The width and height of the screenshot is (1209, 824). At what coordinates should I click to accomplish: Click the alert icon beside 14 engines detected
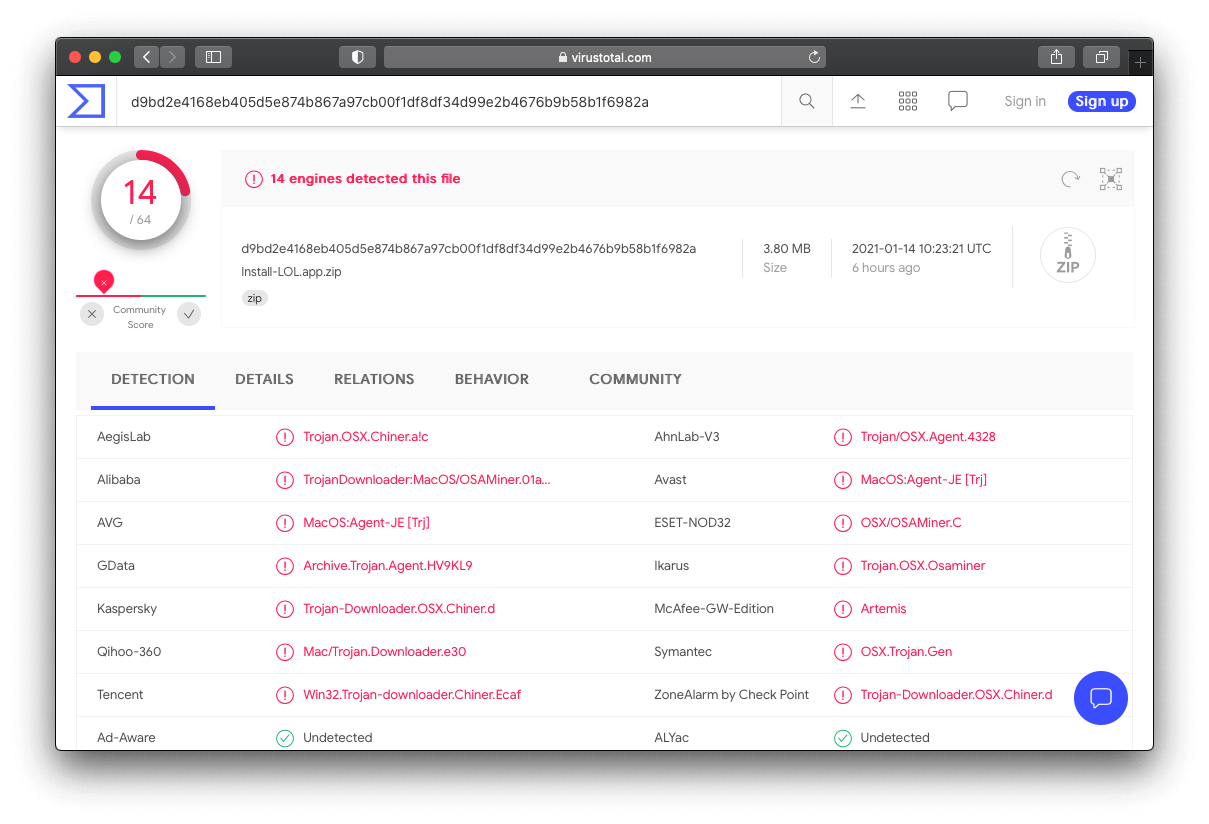(x=253, y=179)
